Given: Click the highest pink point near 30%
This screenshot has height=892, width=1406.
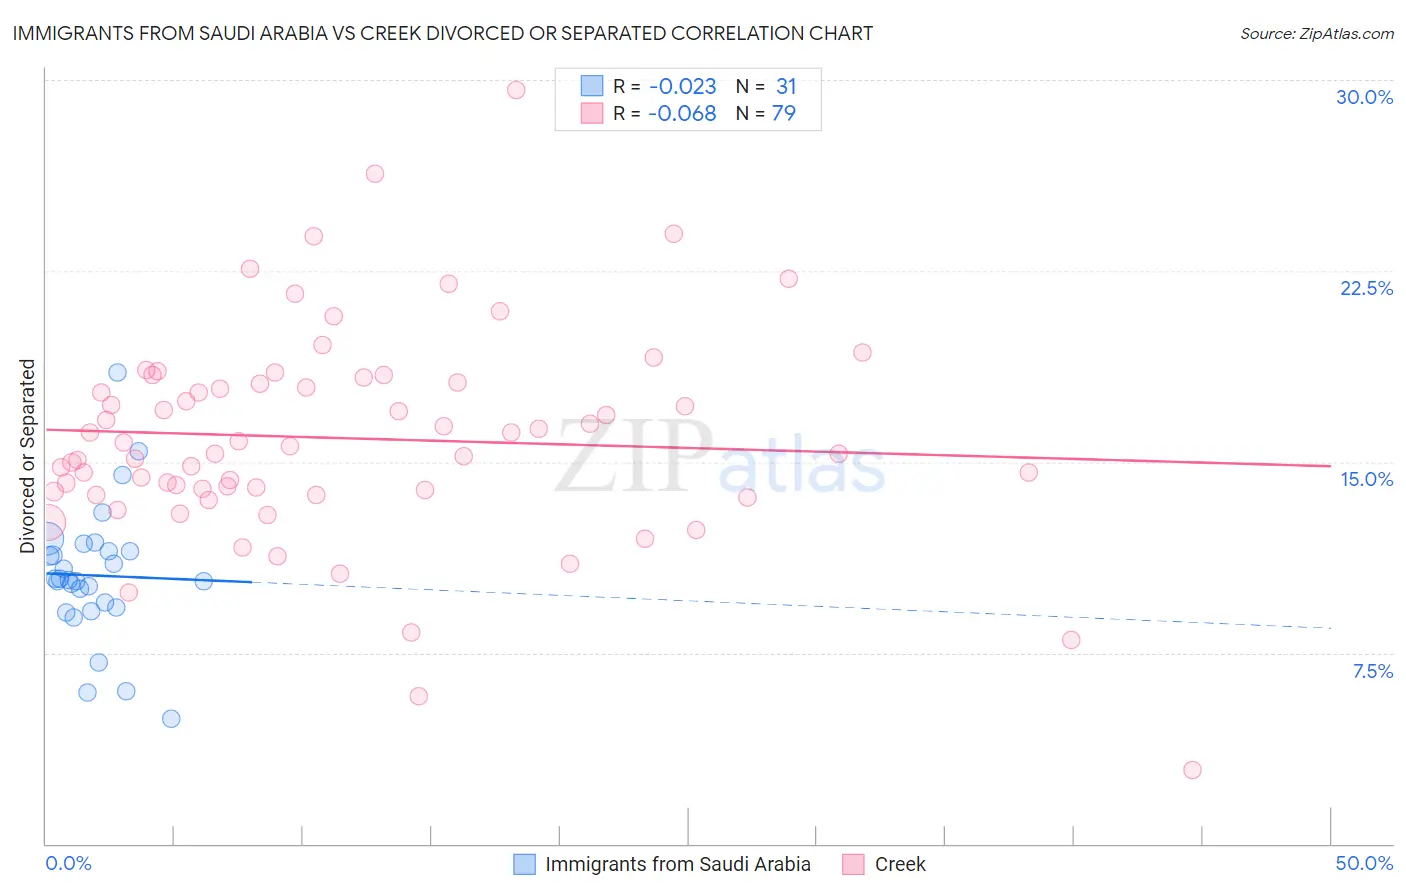Looking at the screenshot, I should pyautogui.click(x=516, y=90).
